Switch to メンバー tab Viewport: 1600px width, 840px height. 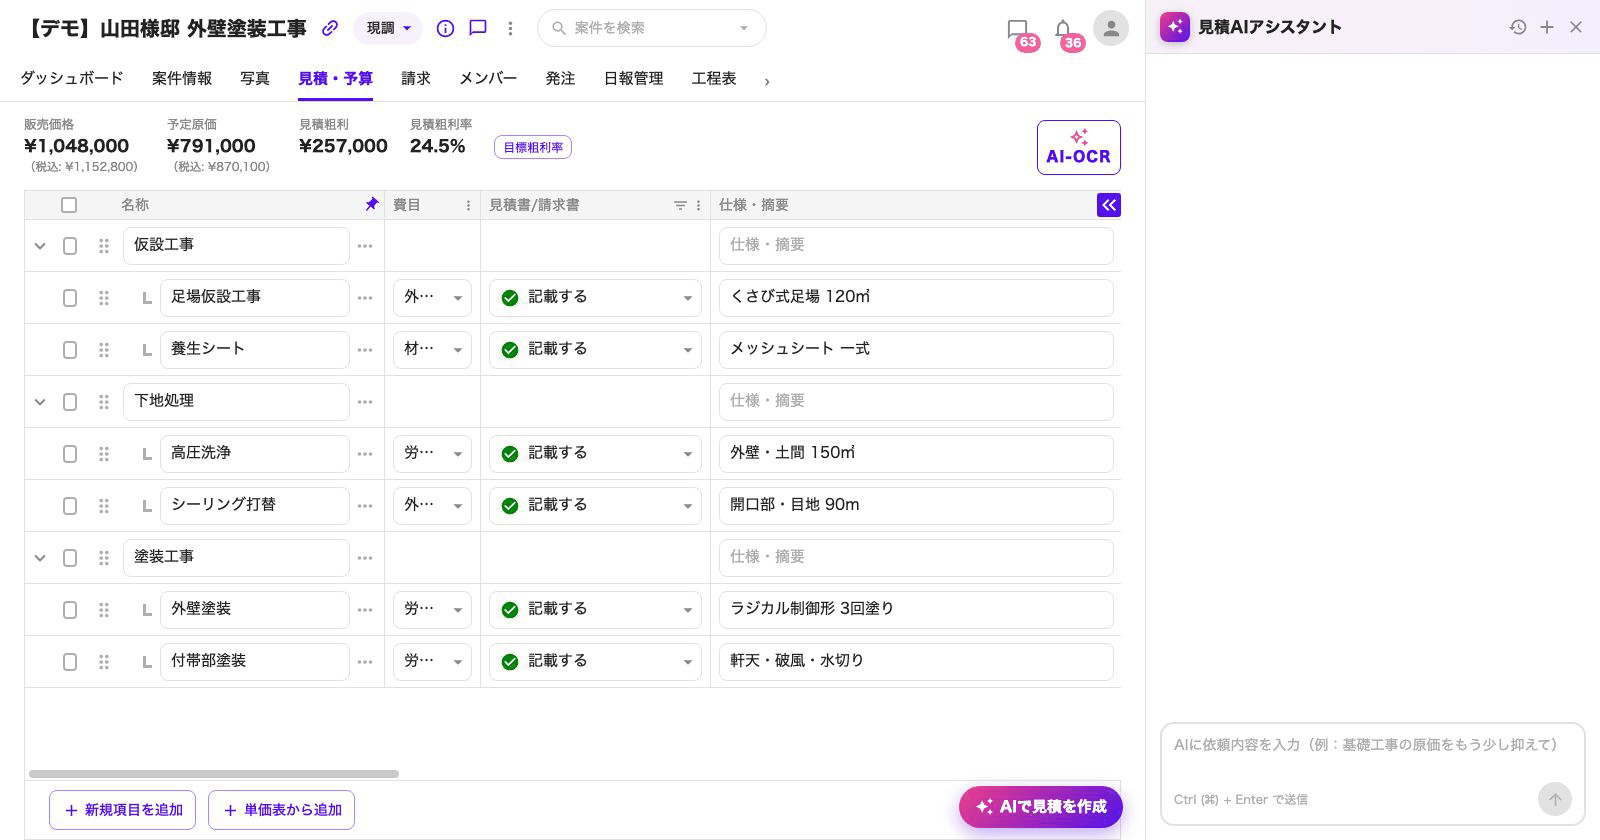tap(488, 78)
